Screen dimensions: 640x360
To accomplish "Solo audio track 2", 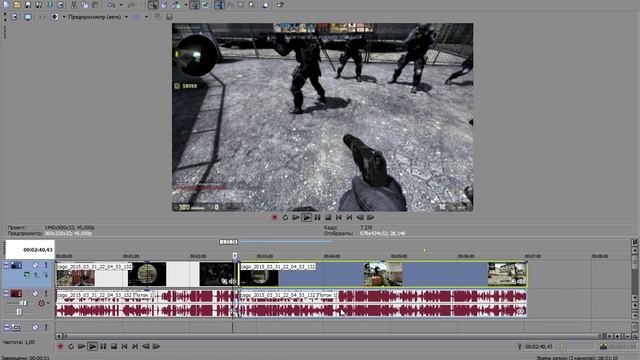I will [46, 293].
